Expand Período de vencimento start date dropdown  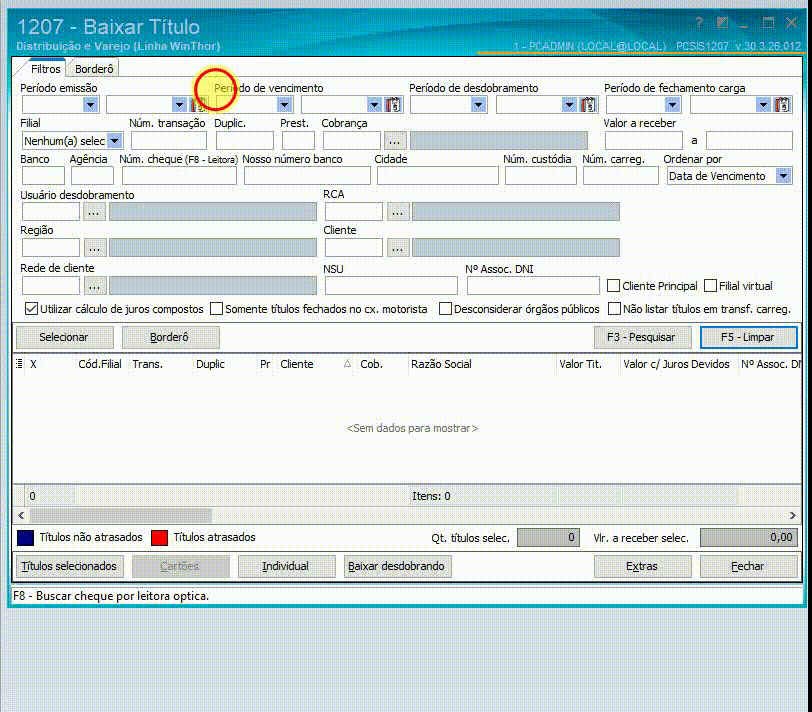pyautogui.click(x=284, y=105)
